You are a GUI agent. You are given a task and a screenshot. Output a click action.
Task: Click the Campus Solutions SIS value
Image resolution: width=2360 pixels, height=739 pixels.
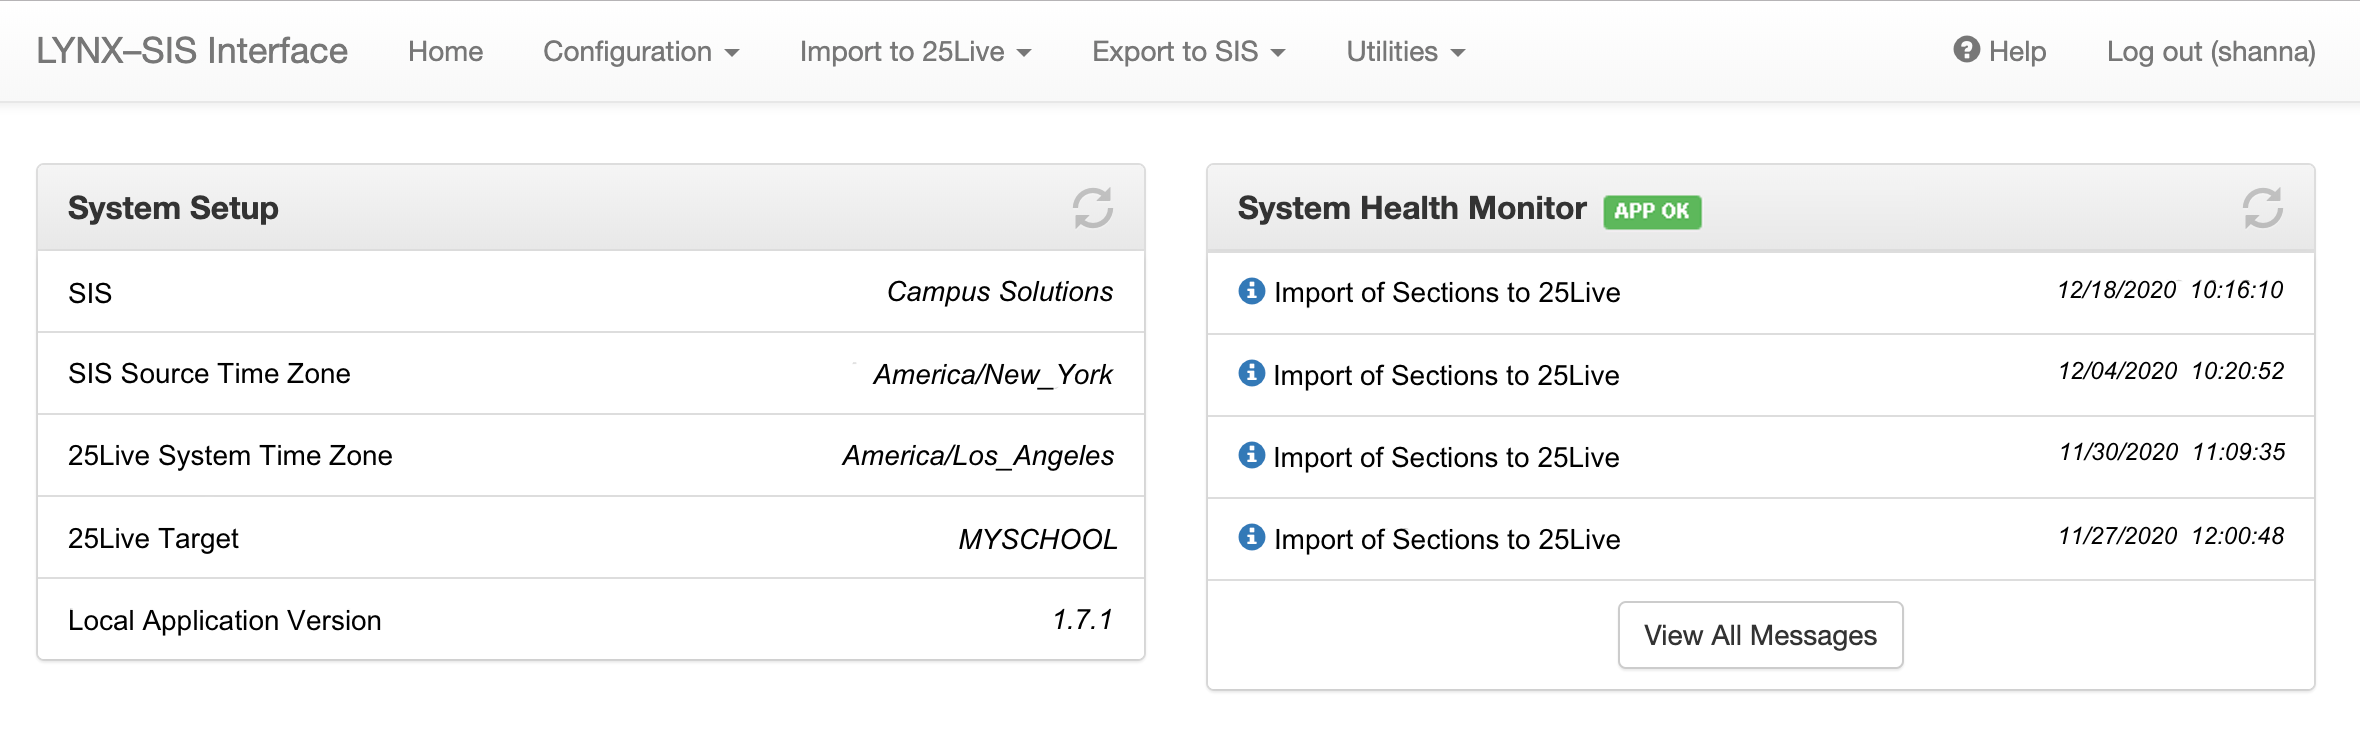(1000, 291)
